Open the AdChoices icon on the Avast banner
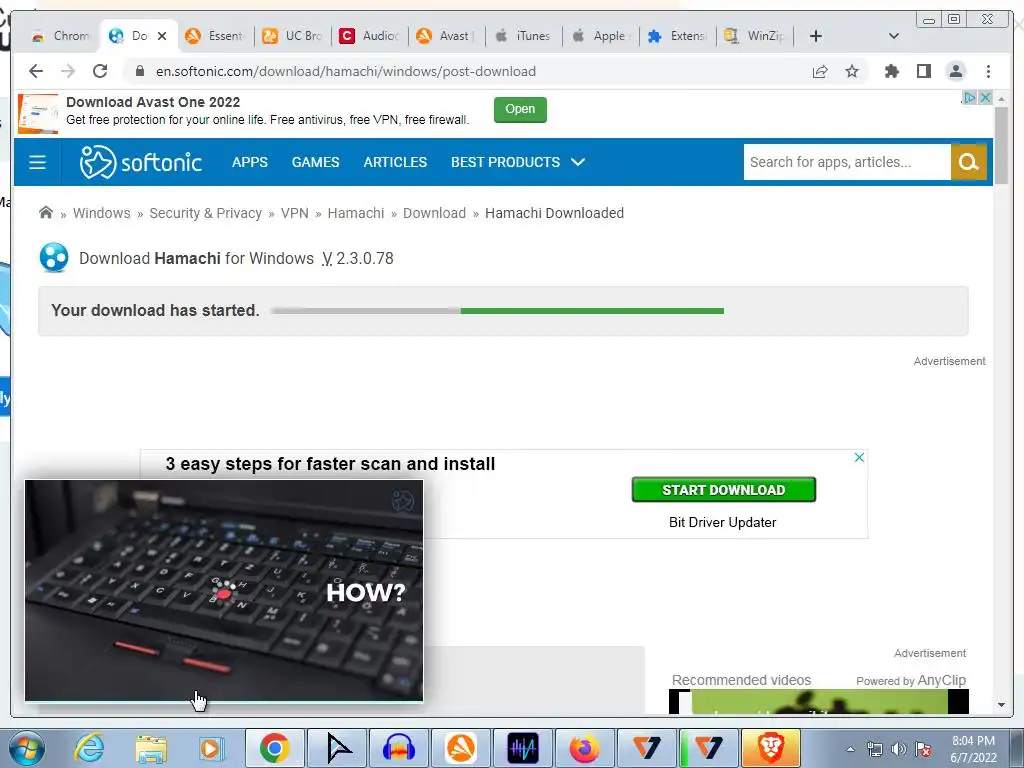Image resolution: width=1024 pixels, height=768 pixels. coord(970,97)
